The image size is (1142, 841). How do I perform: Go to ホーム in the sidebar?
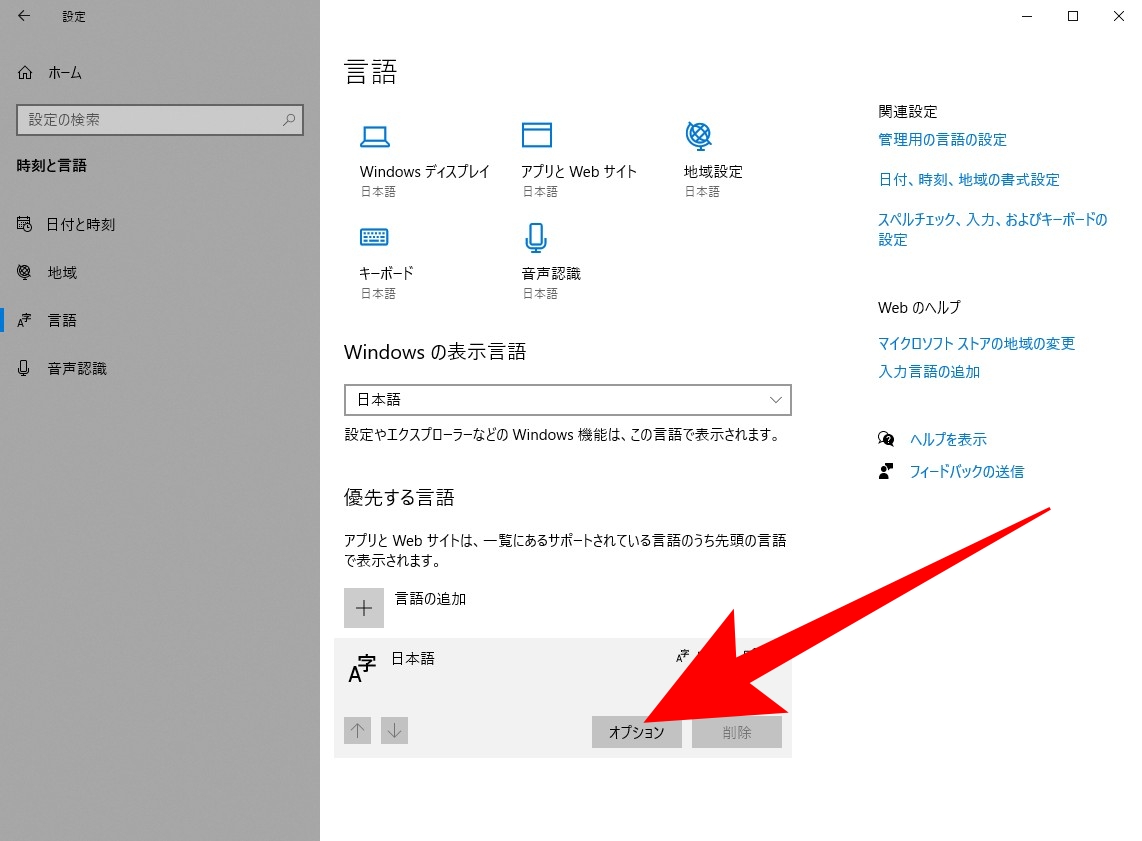pos(64,73)
